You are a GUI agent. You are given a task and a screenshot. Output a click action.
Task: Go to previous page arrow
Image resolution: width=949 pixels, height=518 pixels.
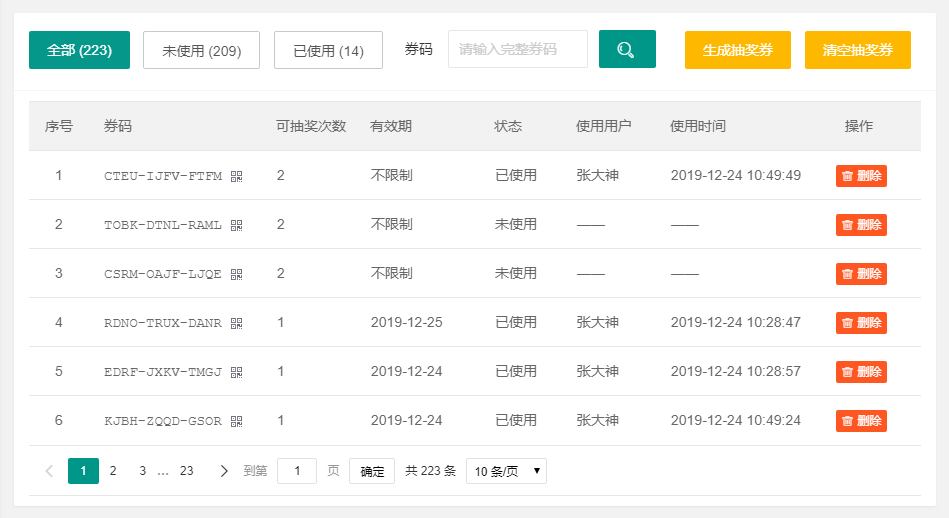click(x=50, y=471)
